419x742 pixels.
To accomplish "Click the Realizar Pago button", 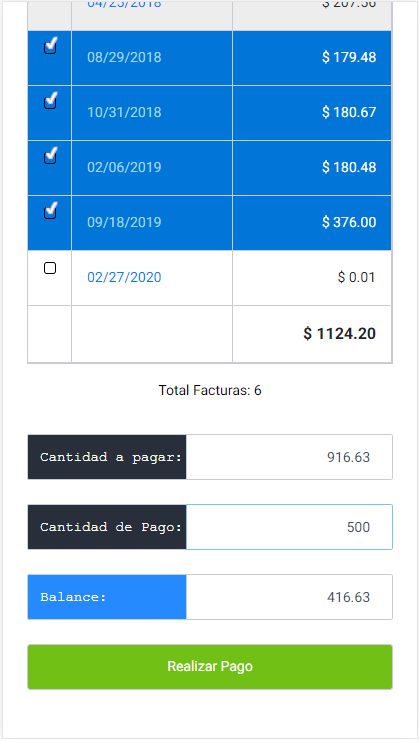I will point(210,667).
